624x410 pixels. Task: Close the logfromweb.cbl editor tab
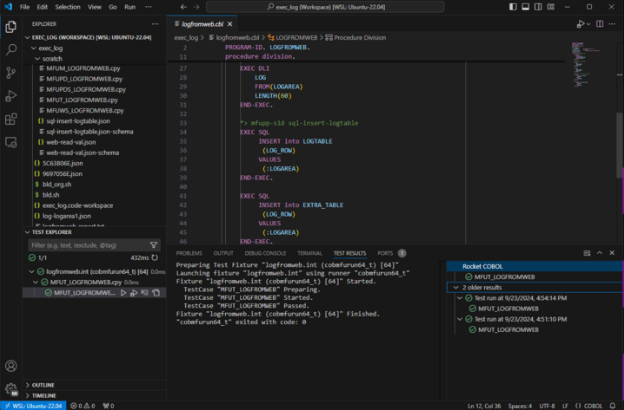click(230, 24)
